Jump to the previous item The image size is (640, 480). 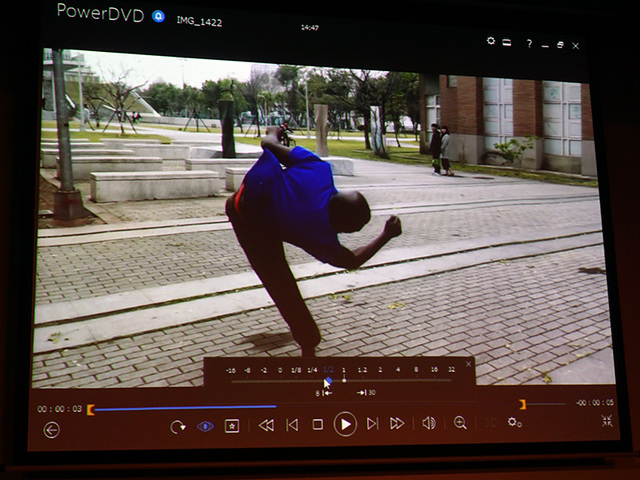292,425
